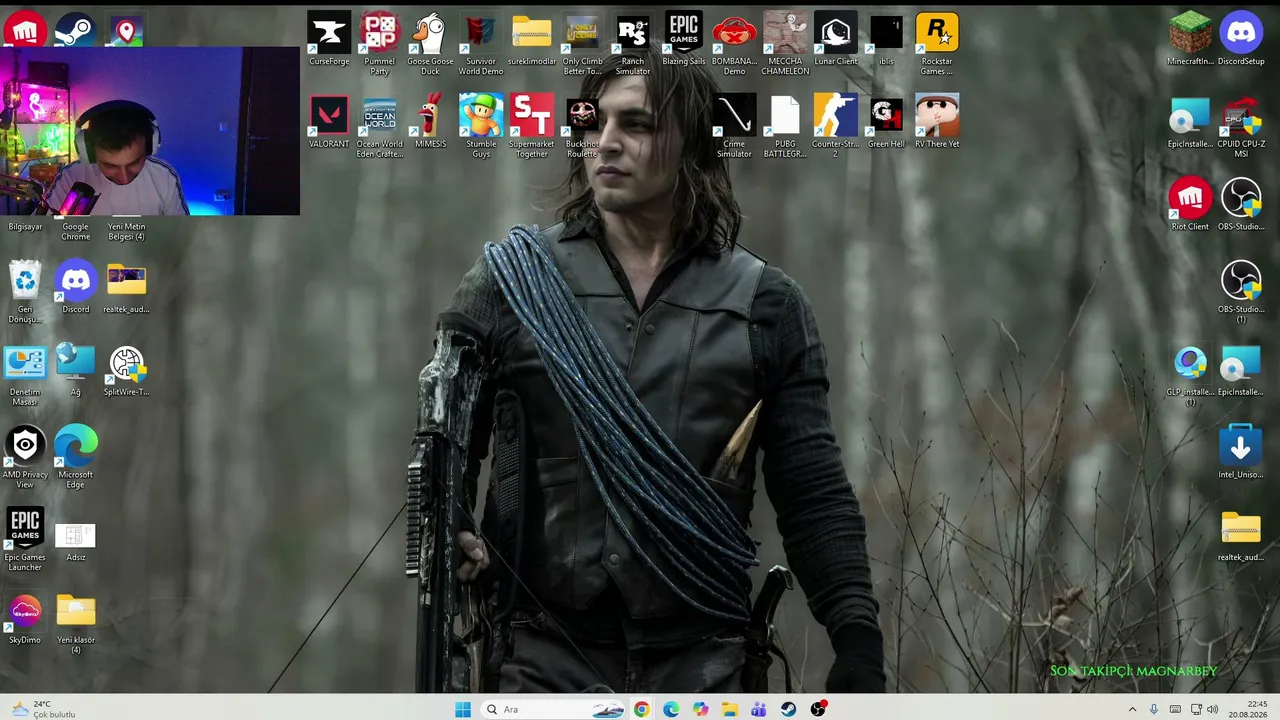The image size is (1280, 720).
Task: Select the Ağ network icon
Action: click(75, 371)
